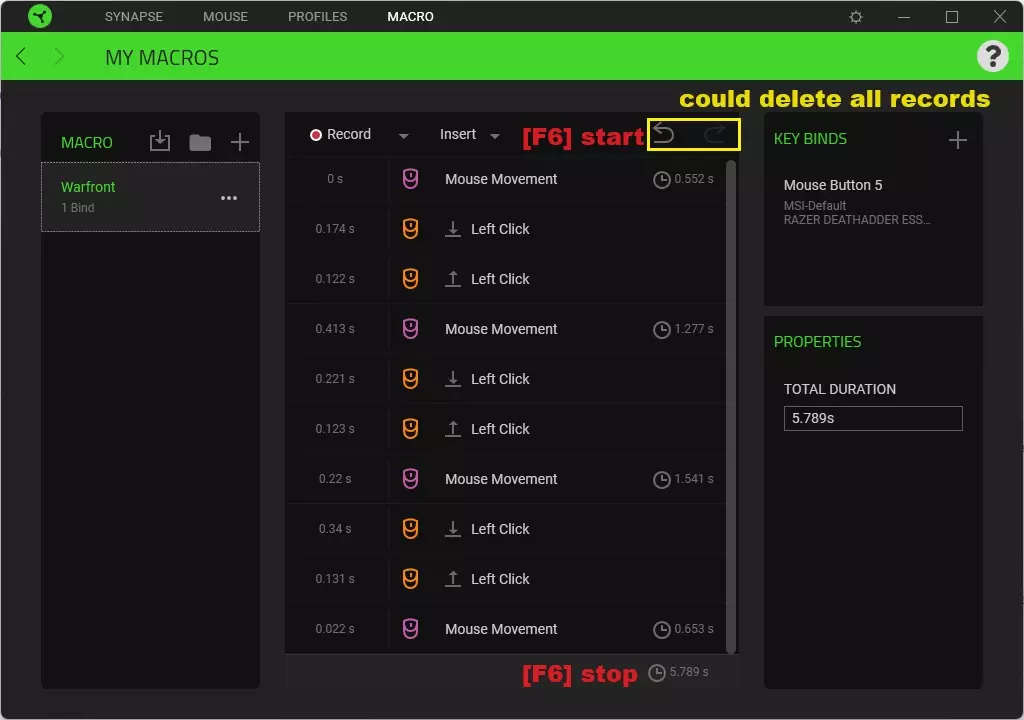Switch to the PROFILES tab

pos(317,16)
